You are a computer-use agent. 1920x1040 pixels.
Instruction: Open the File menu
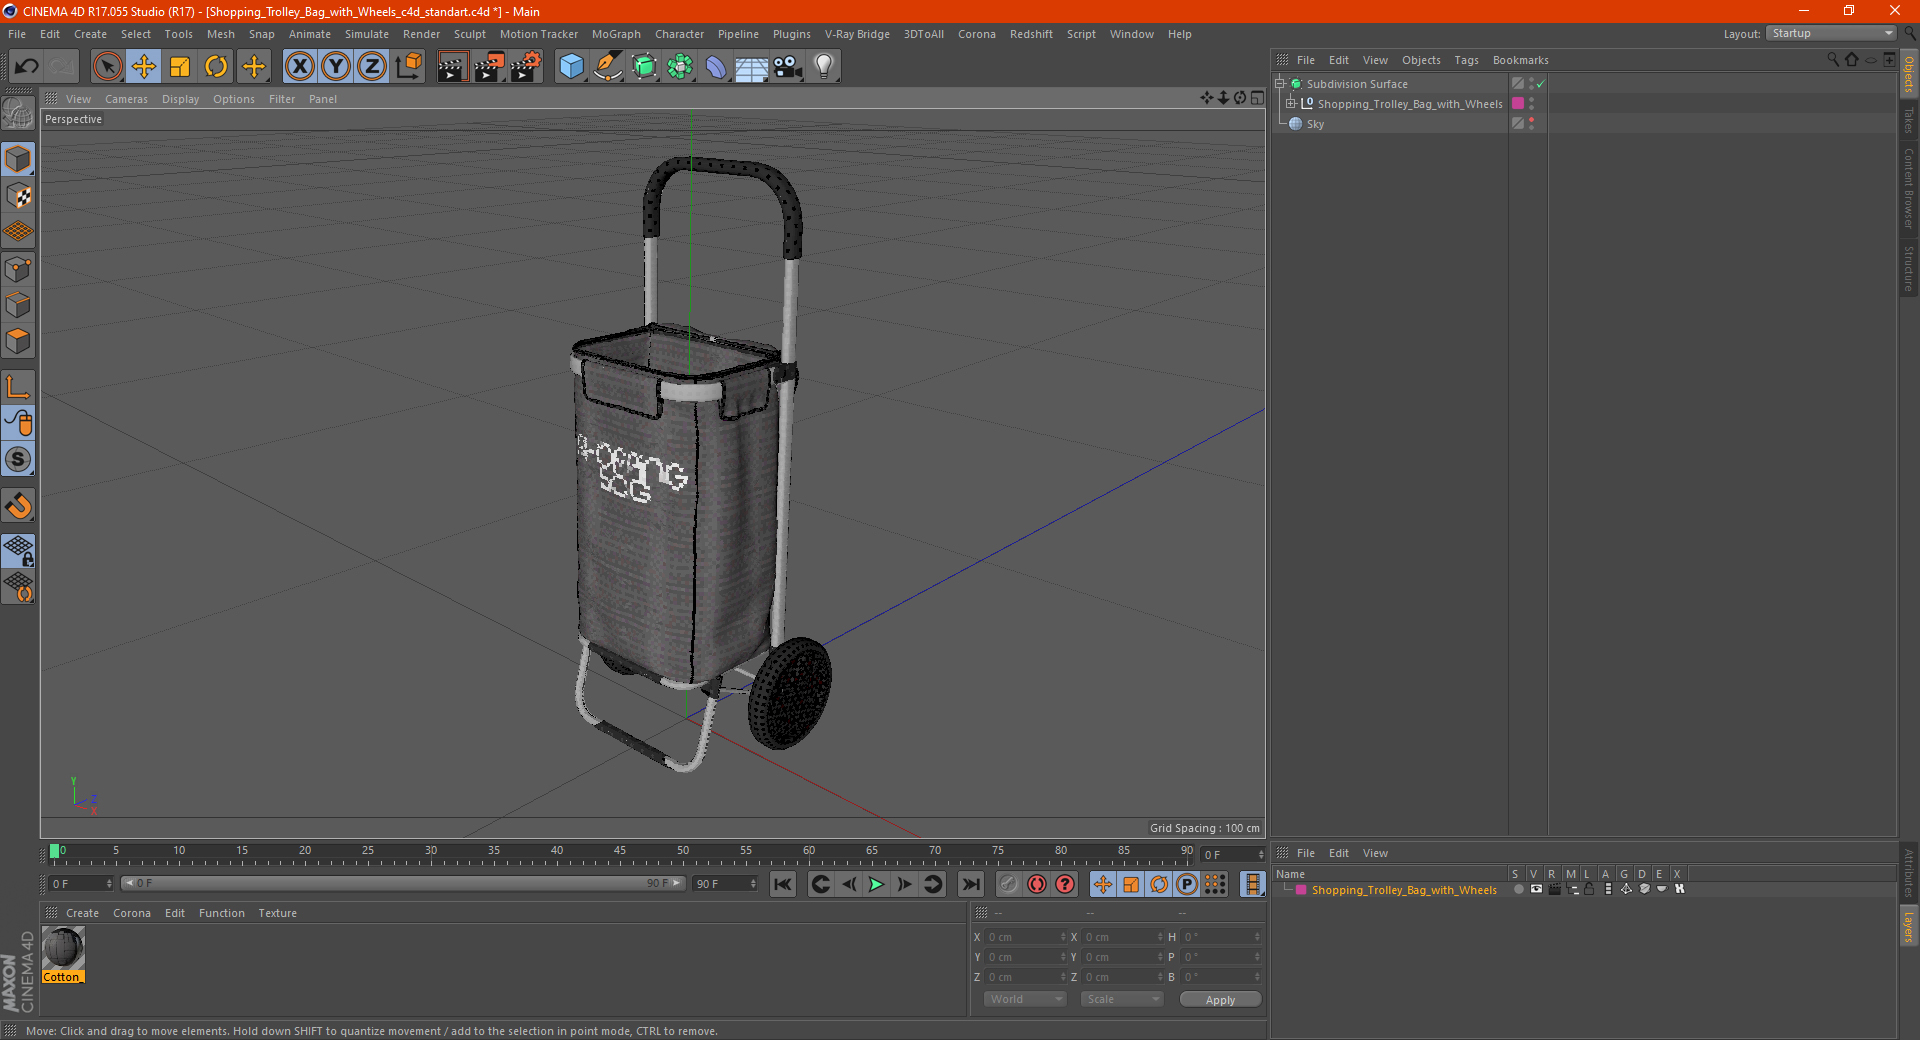point(17,34)
